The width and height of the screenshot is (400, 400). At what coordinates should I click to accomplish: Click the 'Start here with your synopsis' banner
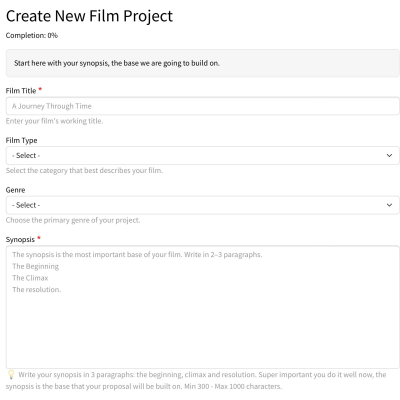(203, 63)
